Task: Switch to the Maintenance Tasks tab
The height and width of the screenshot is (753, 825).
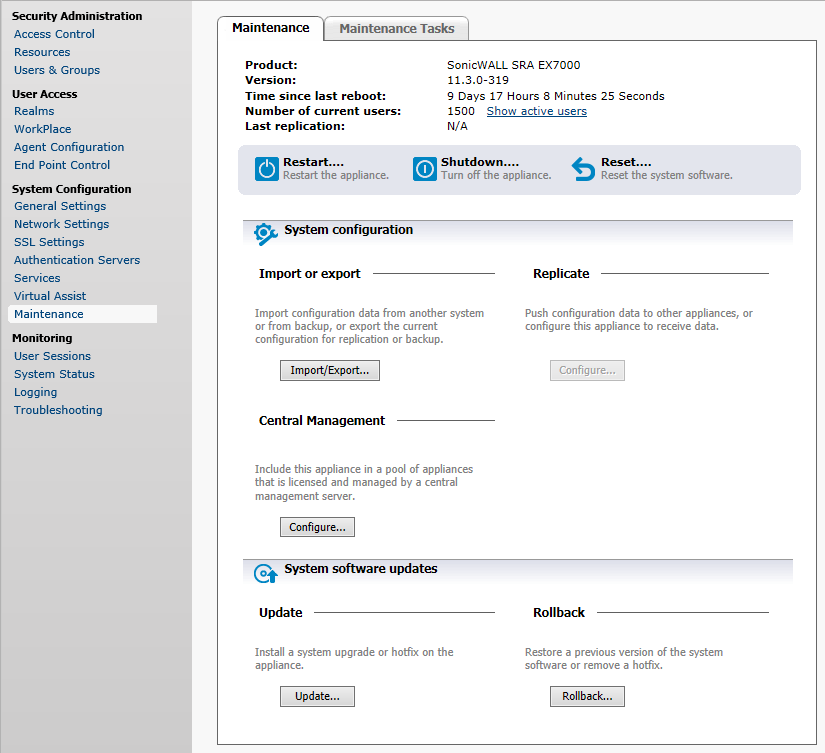Action: [397, 28]
